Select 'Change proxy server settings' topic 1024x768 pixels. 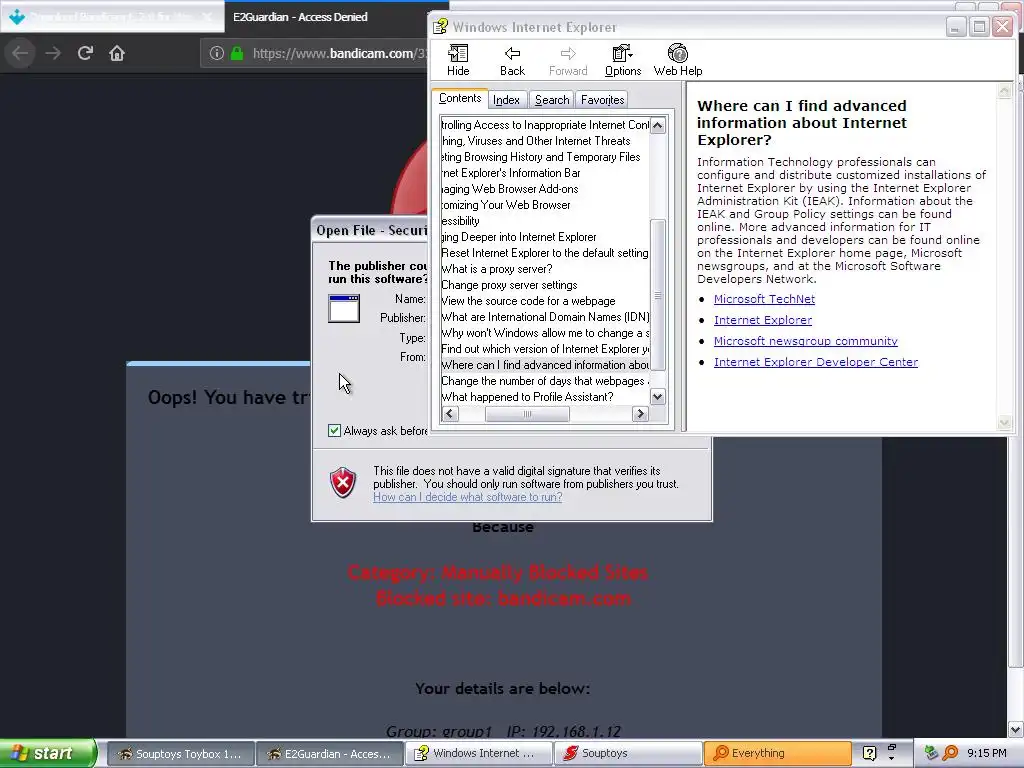point(509,285)
